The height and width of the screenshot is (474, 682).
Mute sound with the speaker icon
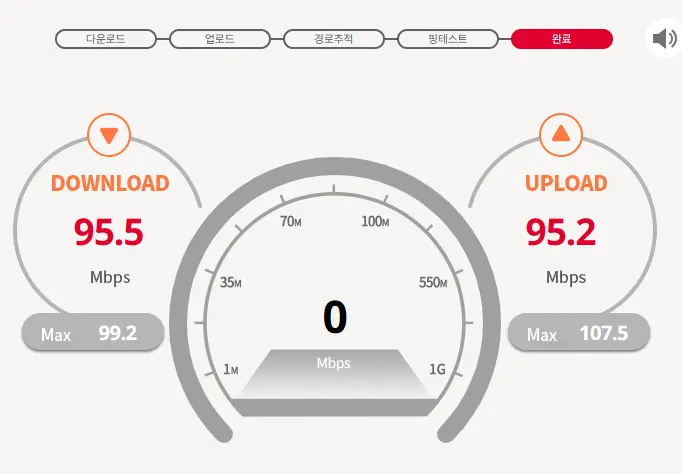[664, 38]
